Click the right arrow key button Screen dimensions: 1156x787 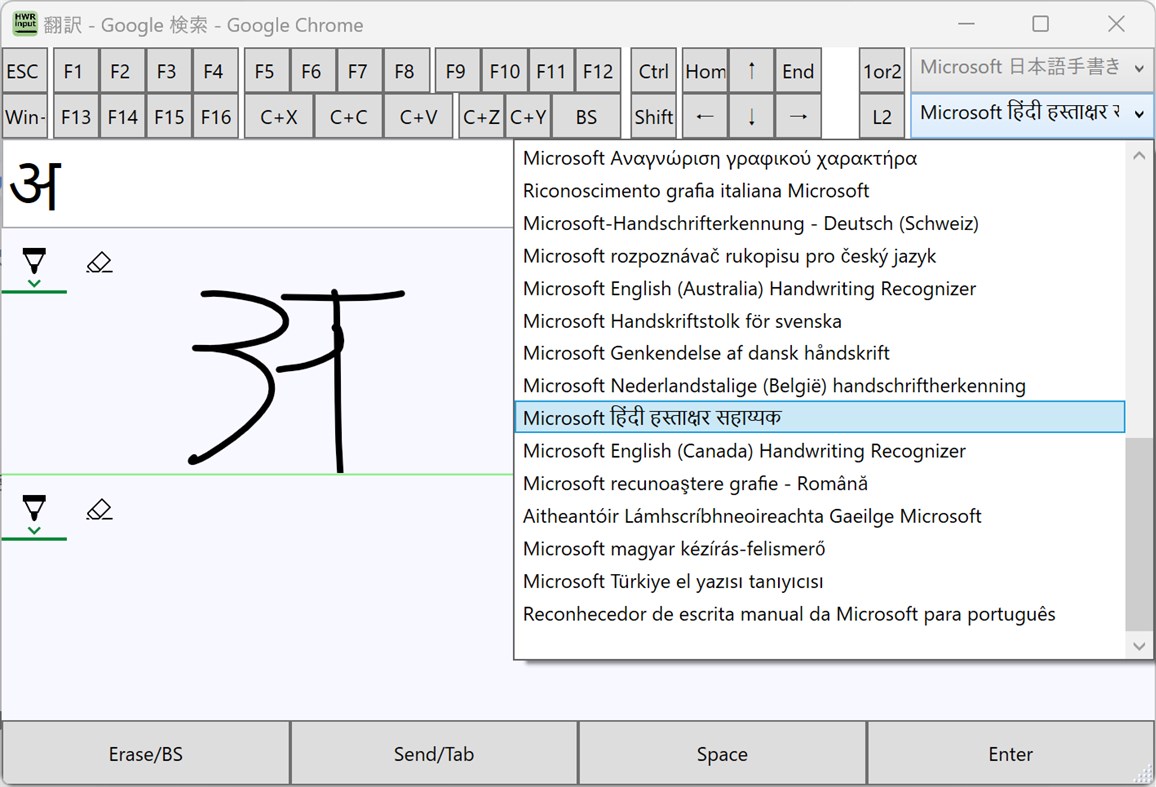pyautogui.click(x=798, y=117)
